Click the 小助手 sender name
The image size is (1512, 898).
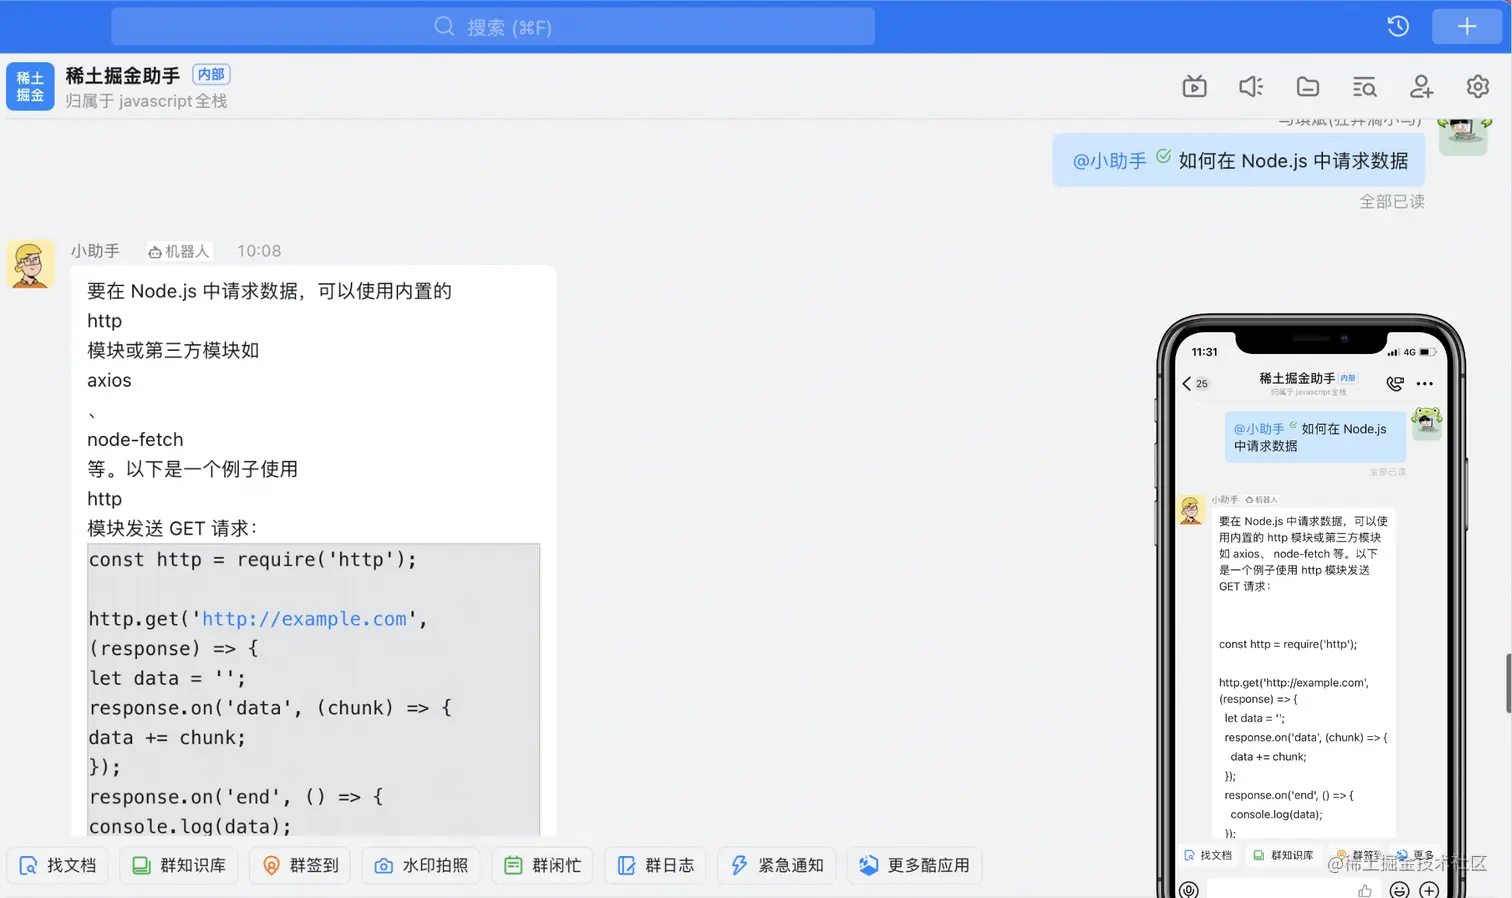(95, 251)
